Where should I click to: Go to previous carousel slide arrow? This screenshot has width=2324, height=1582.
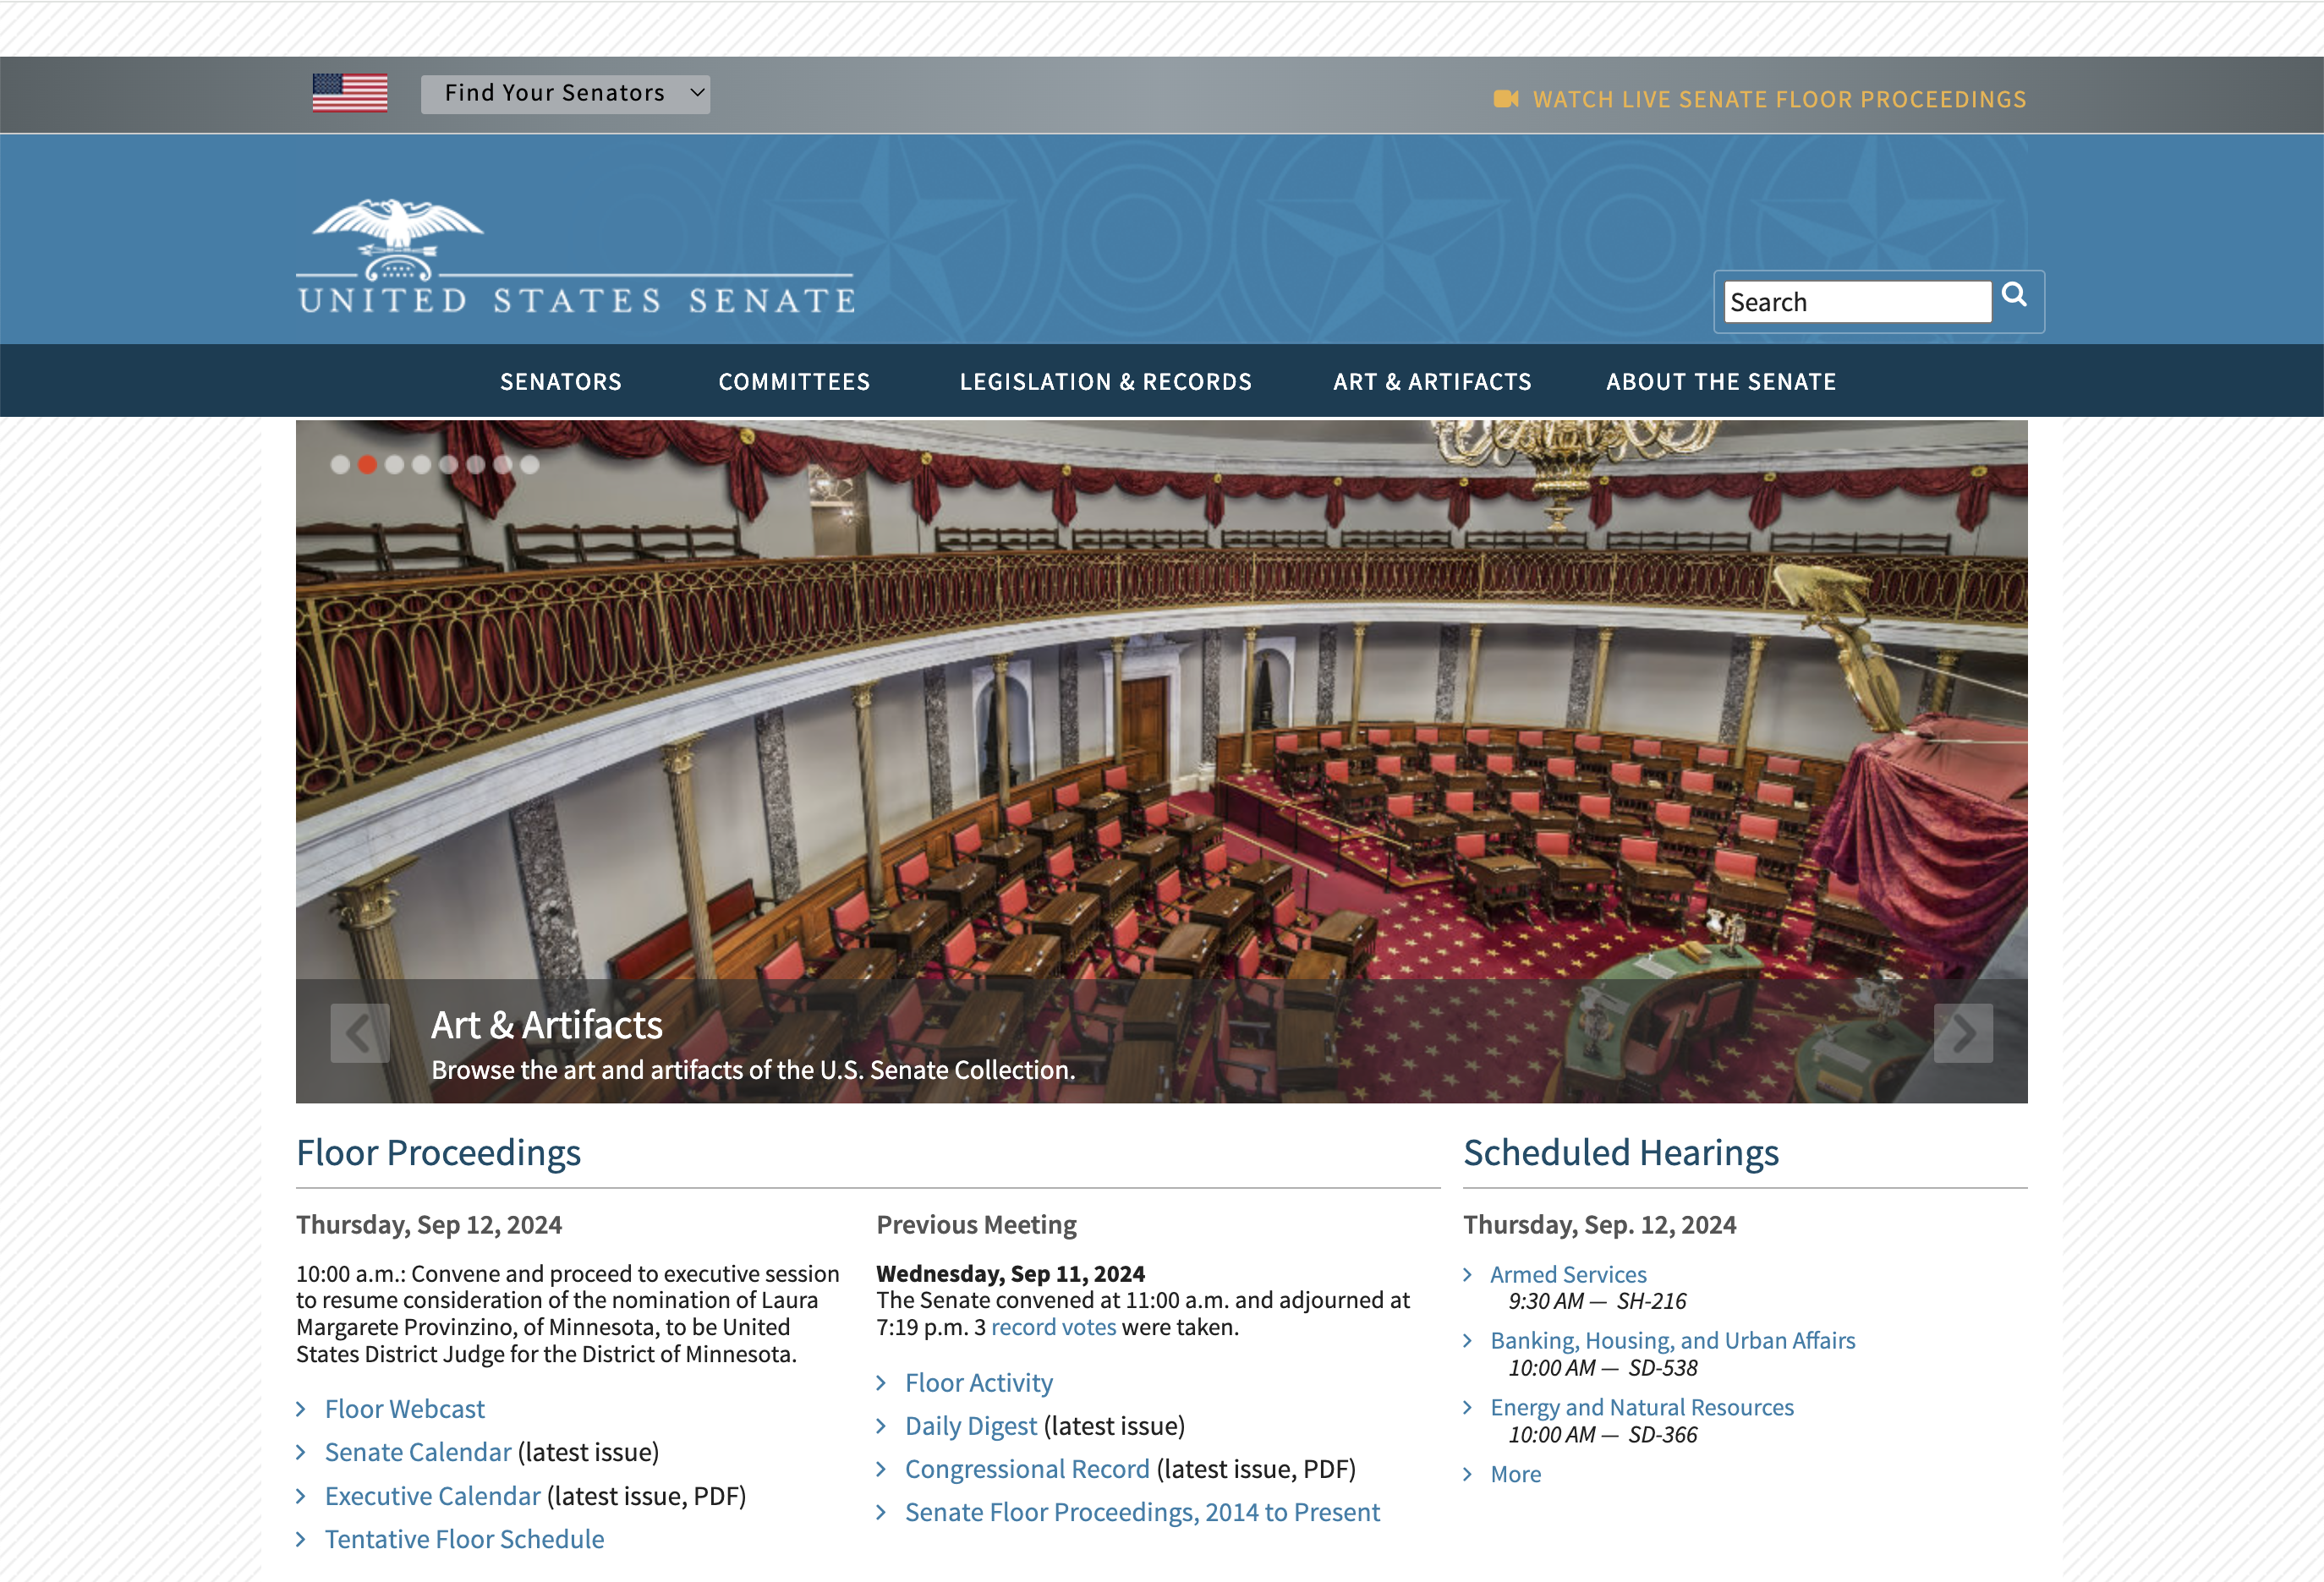(x=359, y=1033)
